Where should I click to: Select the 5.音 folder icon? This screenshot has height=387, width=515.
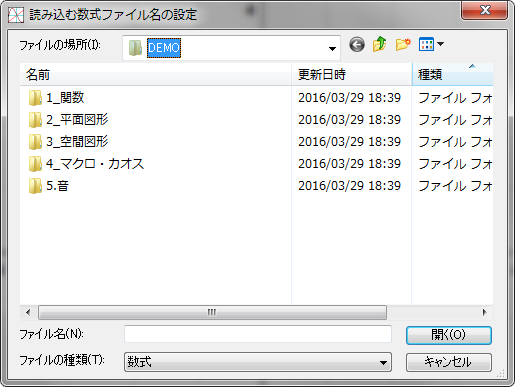coord(35,186)
